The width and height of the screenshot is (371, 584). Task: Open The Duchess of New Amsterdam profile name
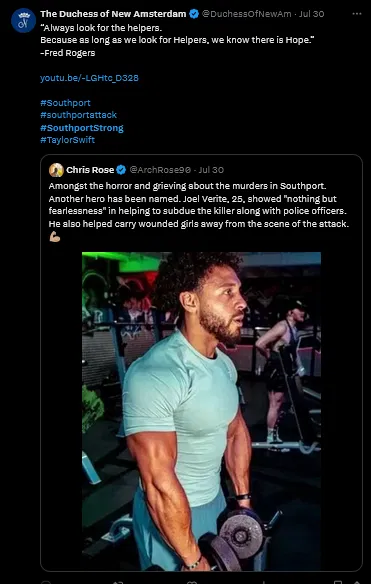coord(113,14)
